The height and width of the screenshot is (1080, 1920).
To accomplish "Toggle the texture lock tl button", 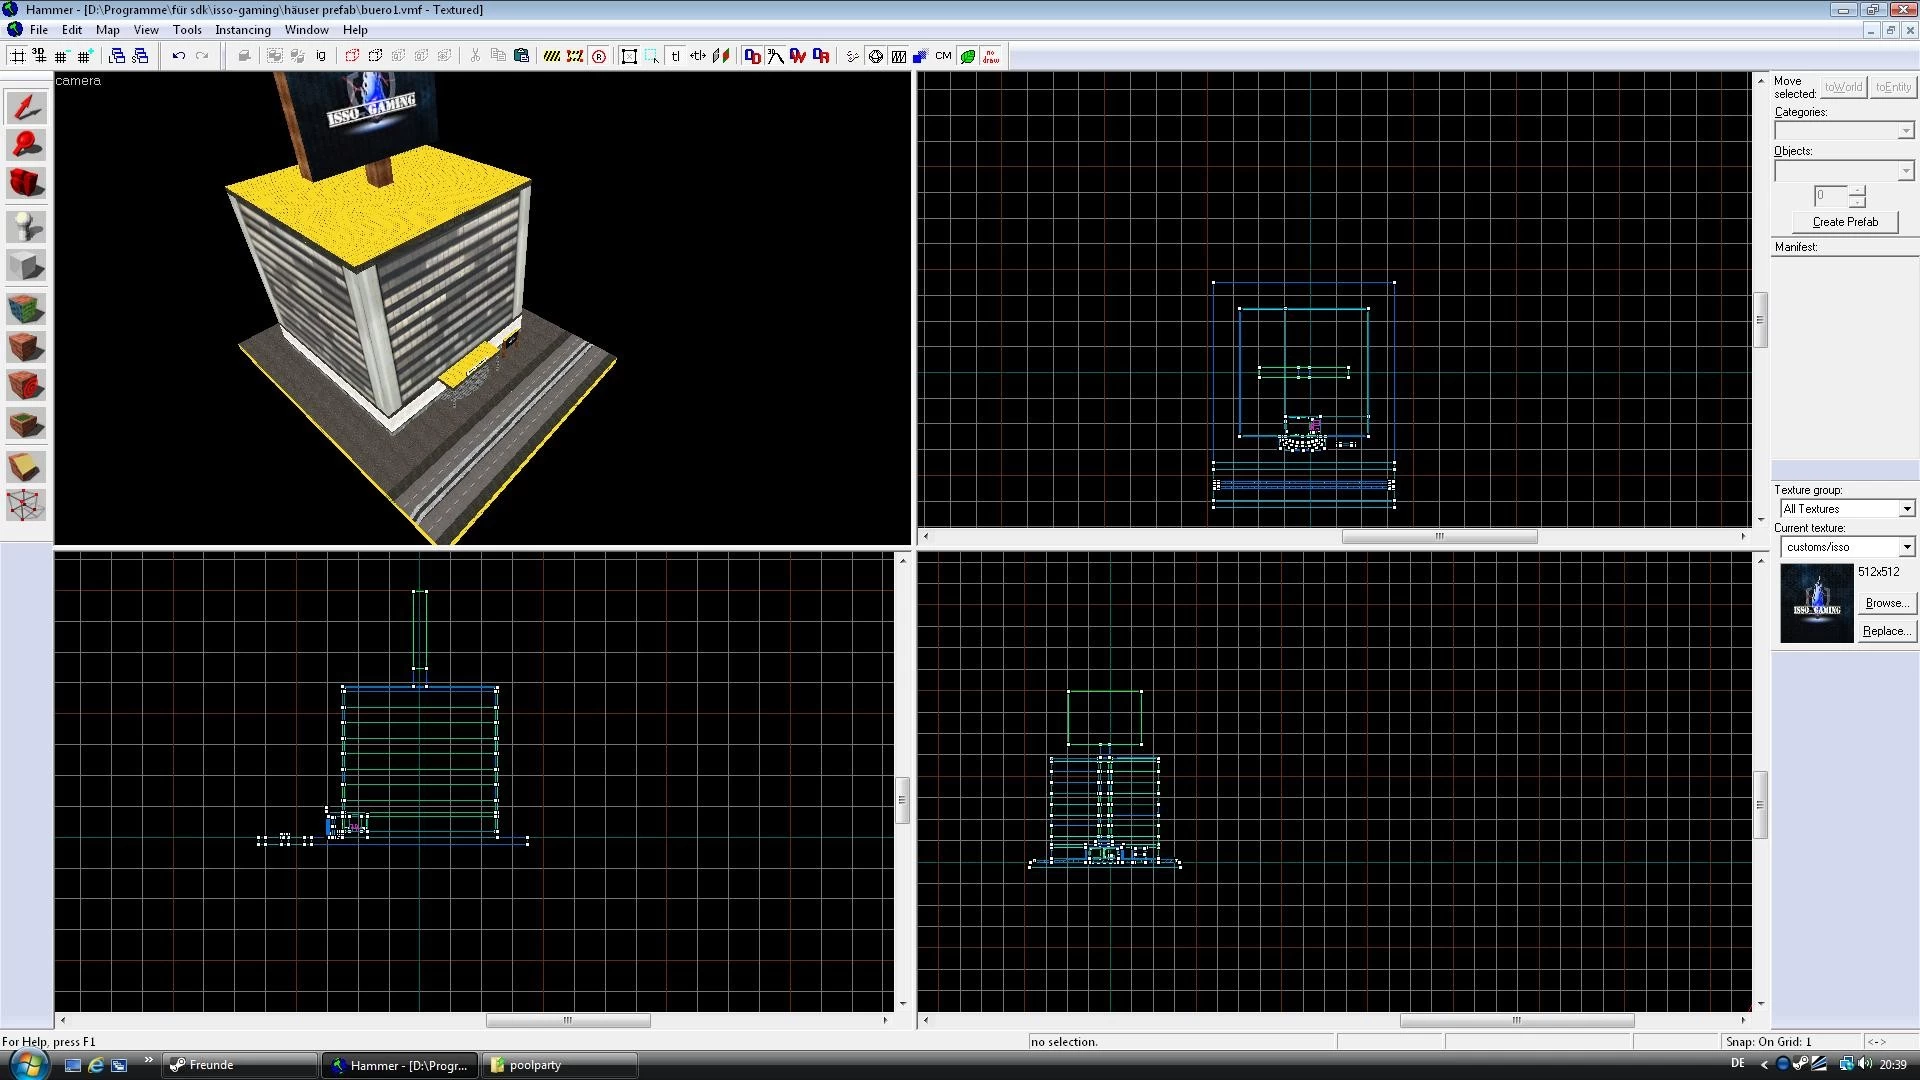I will pyautogui.click(x=675, y=56).
